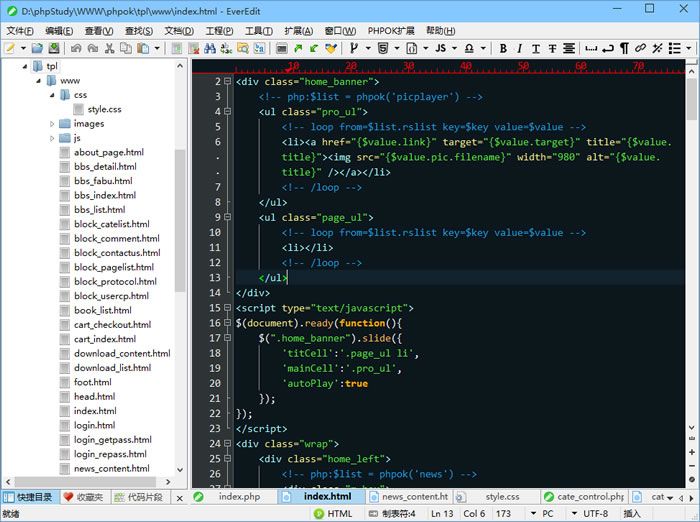This screenshot has height=522, width=700.
Task: Click the file tree vertical scrollbar
Action: (180, 220)
